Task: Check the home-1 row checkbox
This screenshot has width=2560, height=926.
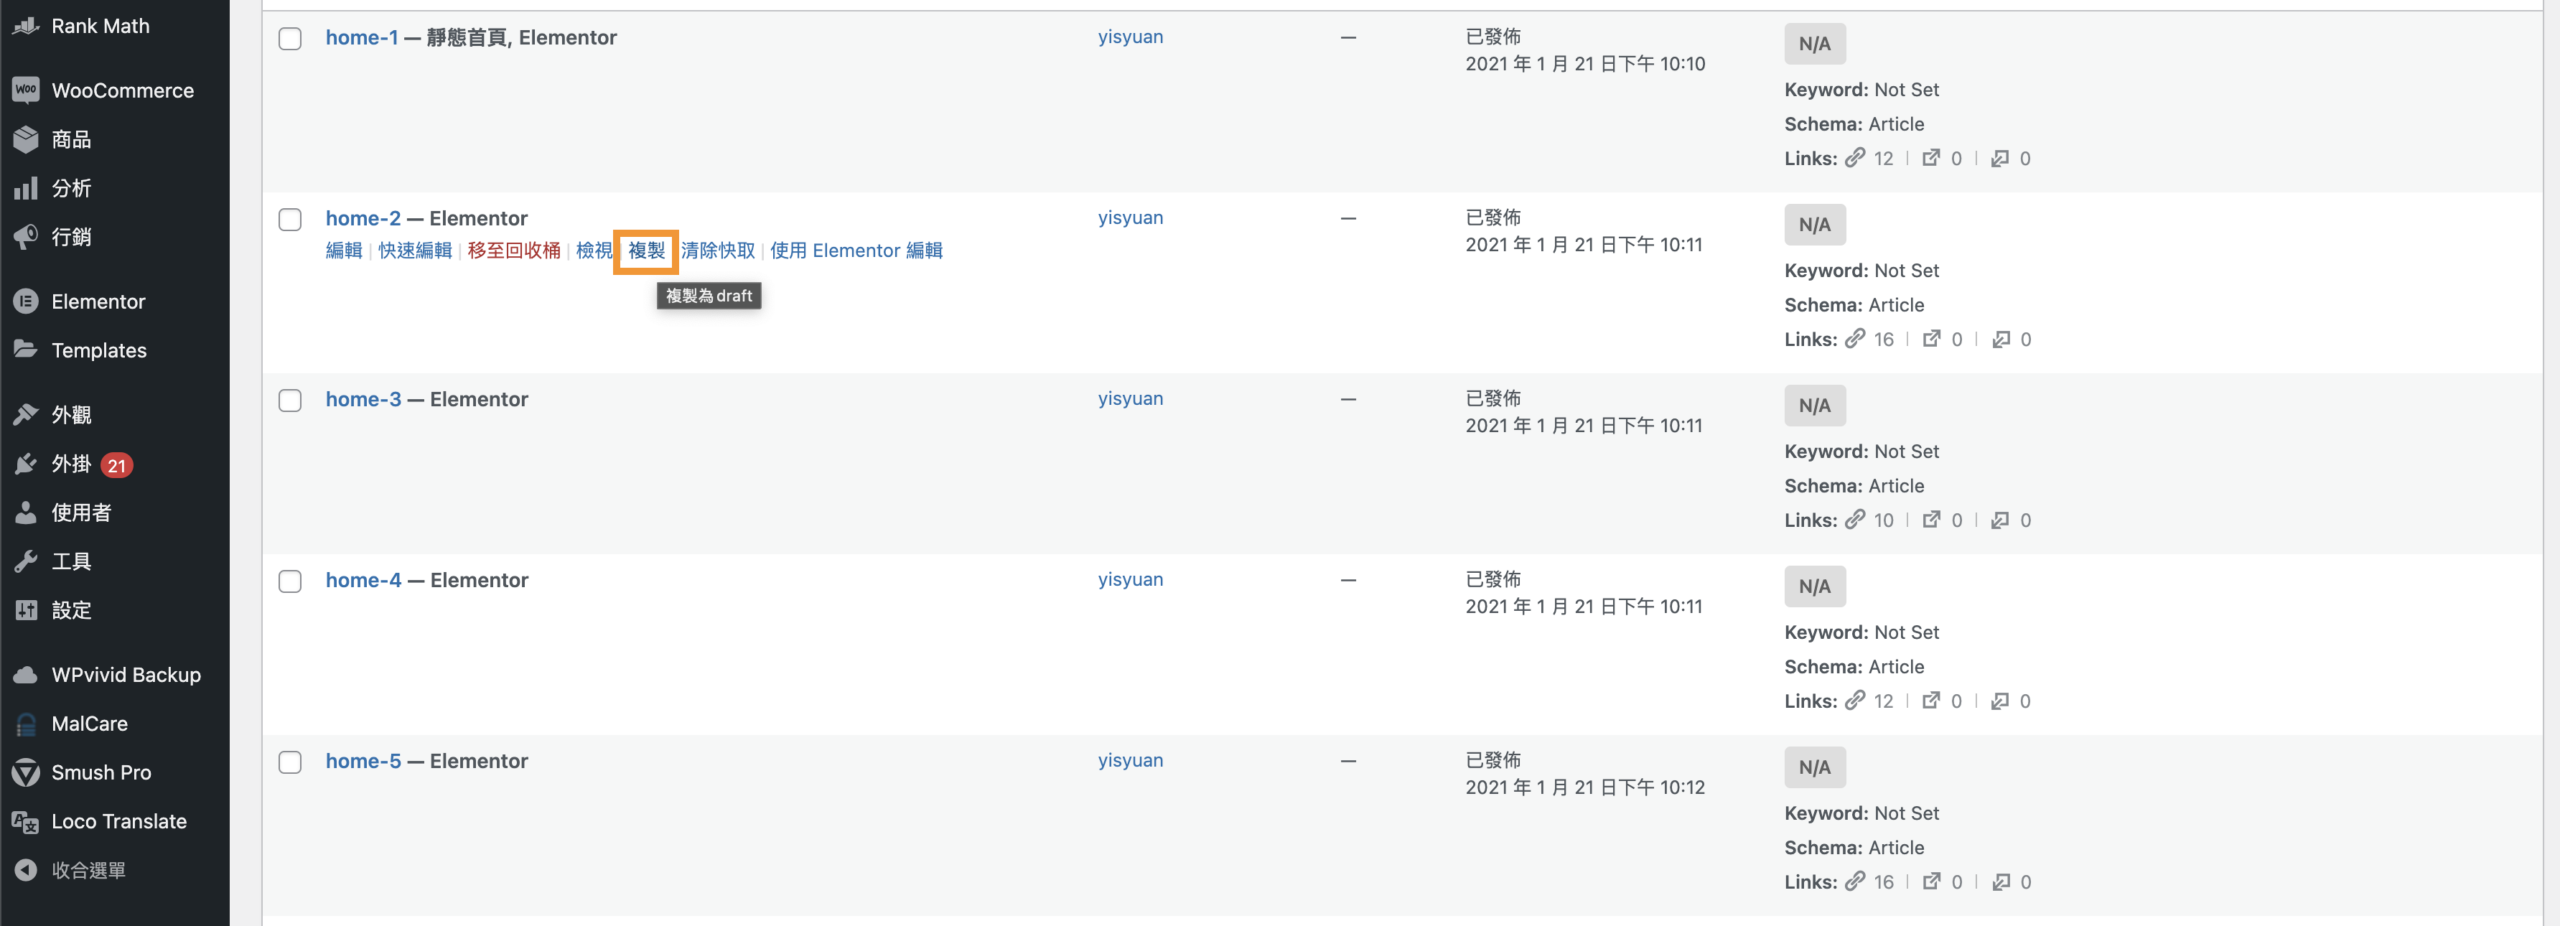Action: [x=290, y=39]
